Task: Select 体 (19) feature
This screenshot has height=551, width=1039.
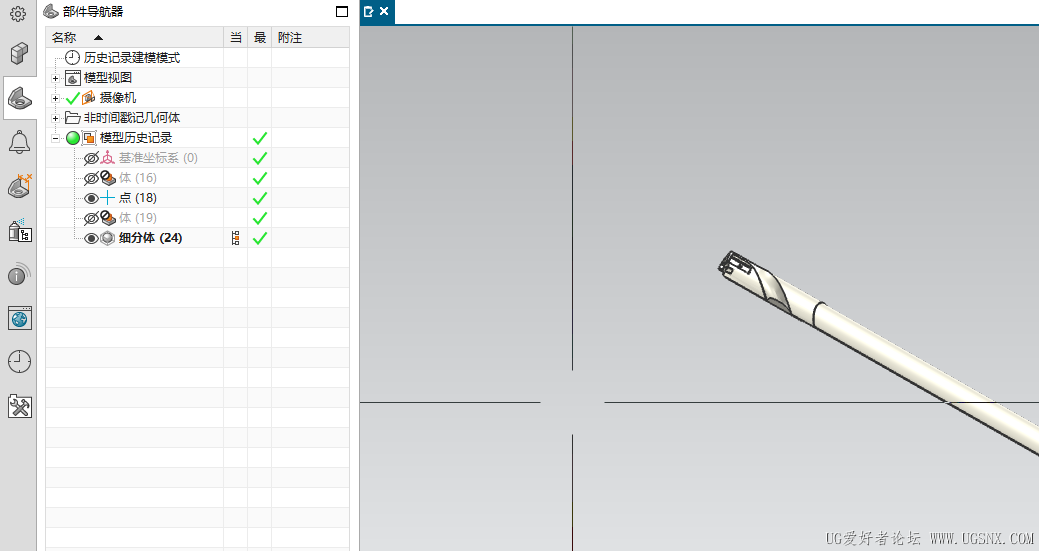Action: tap(138, 217)
